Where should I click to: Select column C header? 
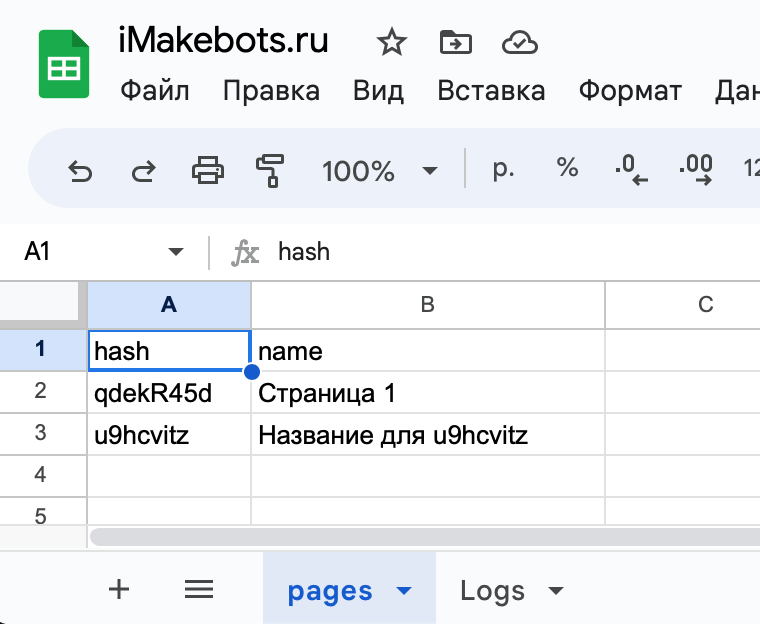683,305
